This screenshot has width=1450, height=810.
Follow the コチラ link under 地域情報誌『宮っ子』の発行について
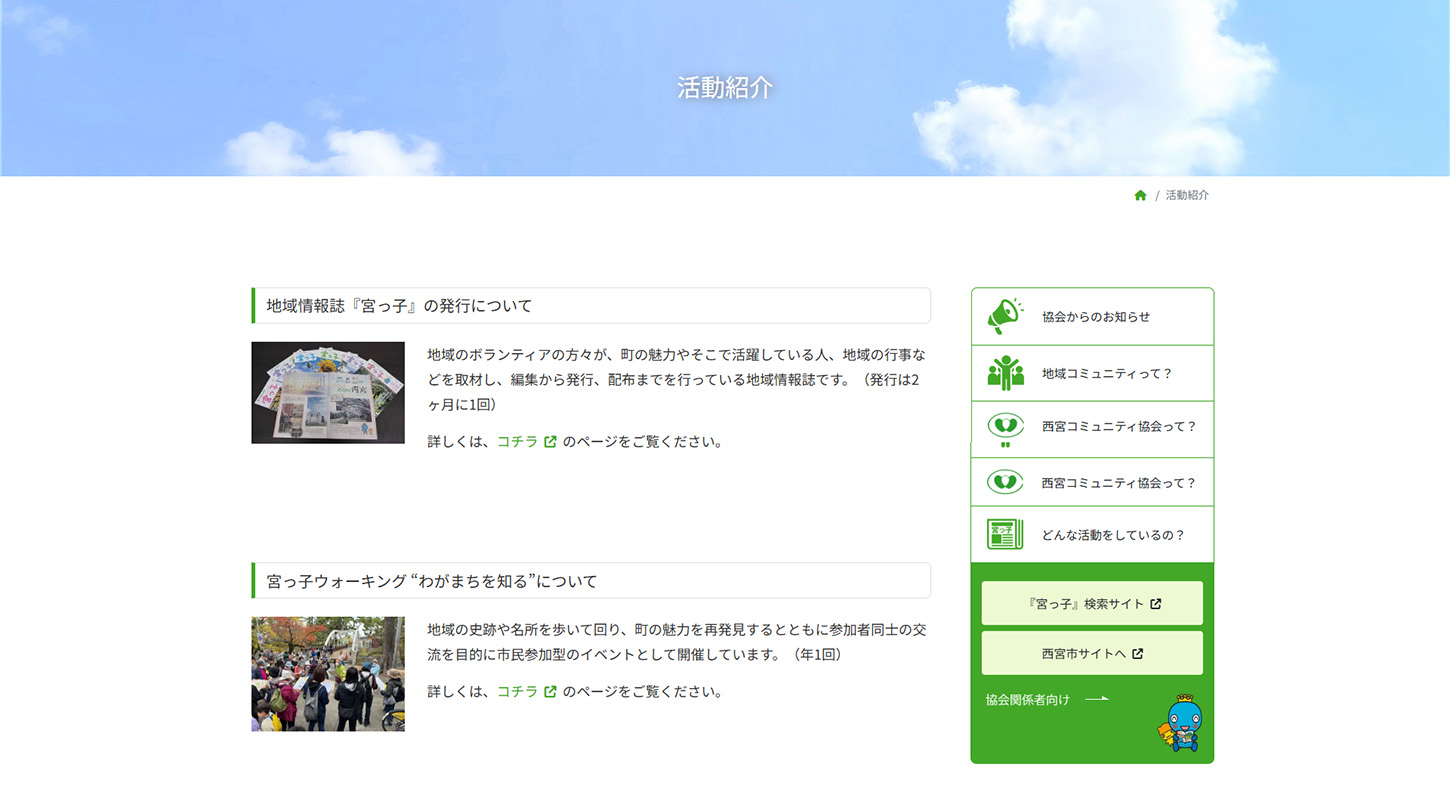click(527, 441)
